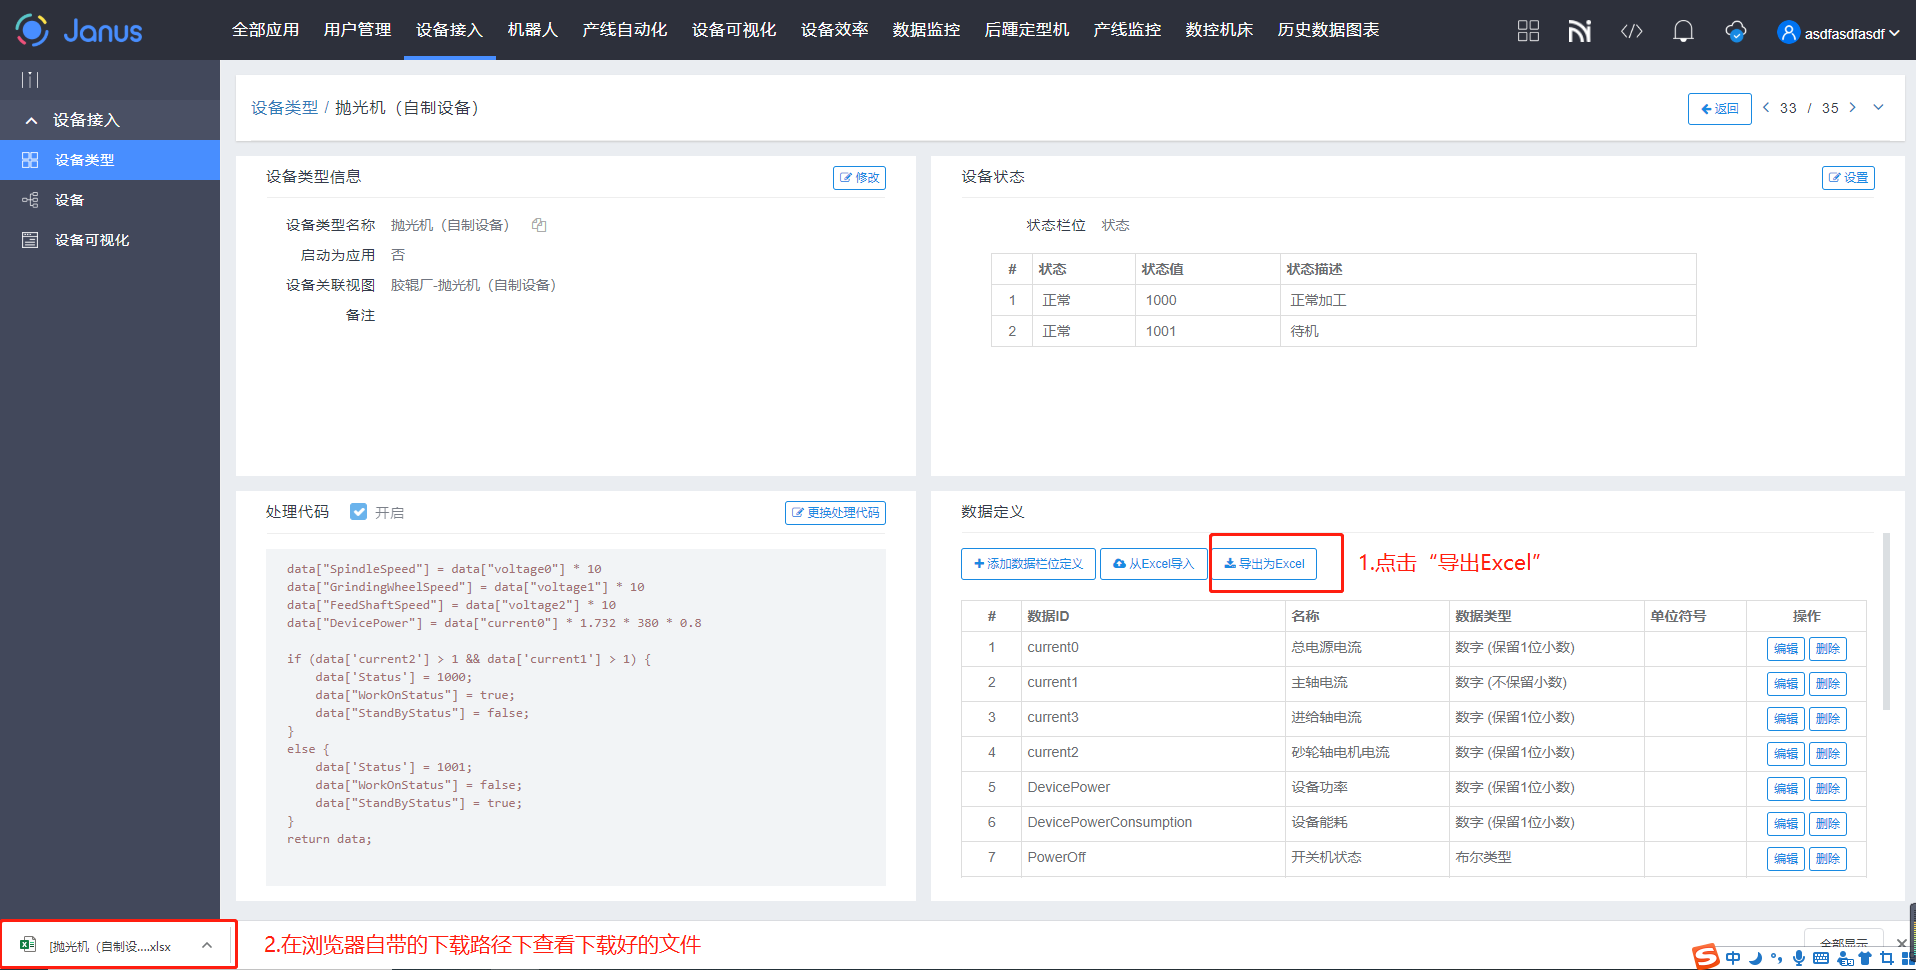Open 数据监控 menu
1916x970 pixels.
coord(926,30)
